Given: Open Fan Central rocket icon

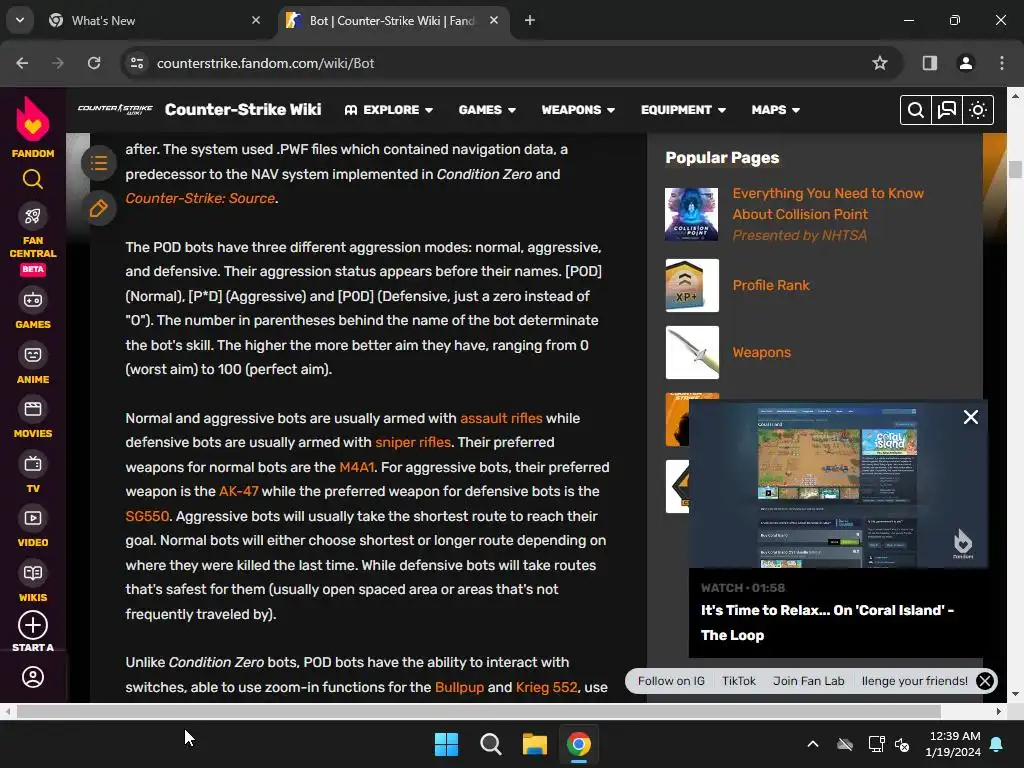Looking at the screenshot, I should click(33, 216).
